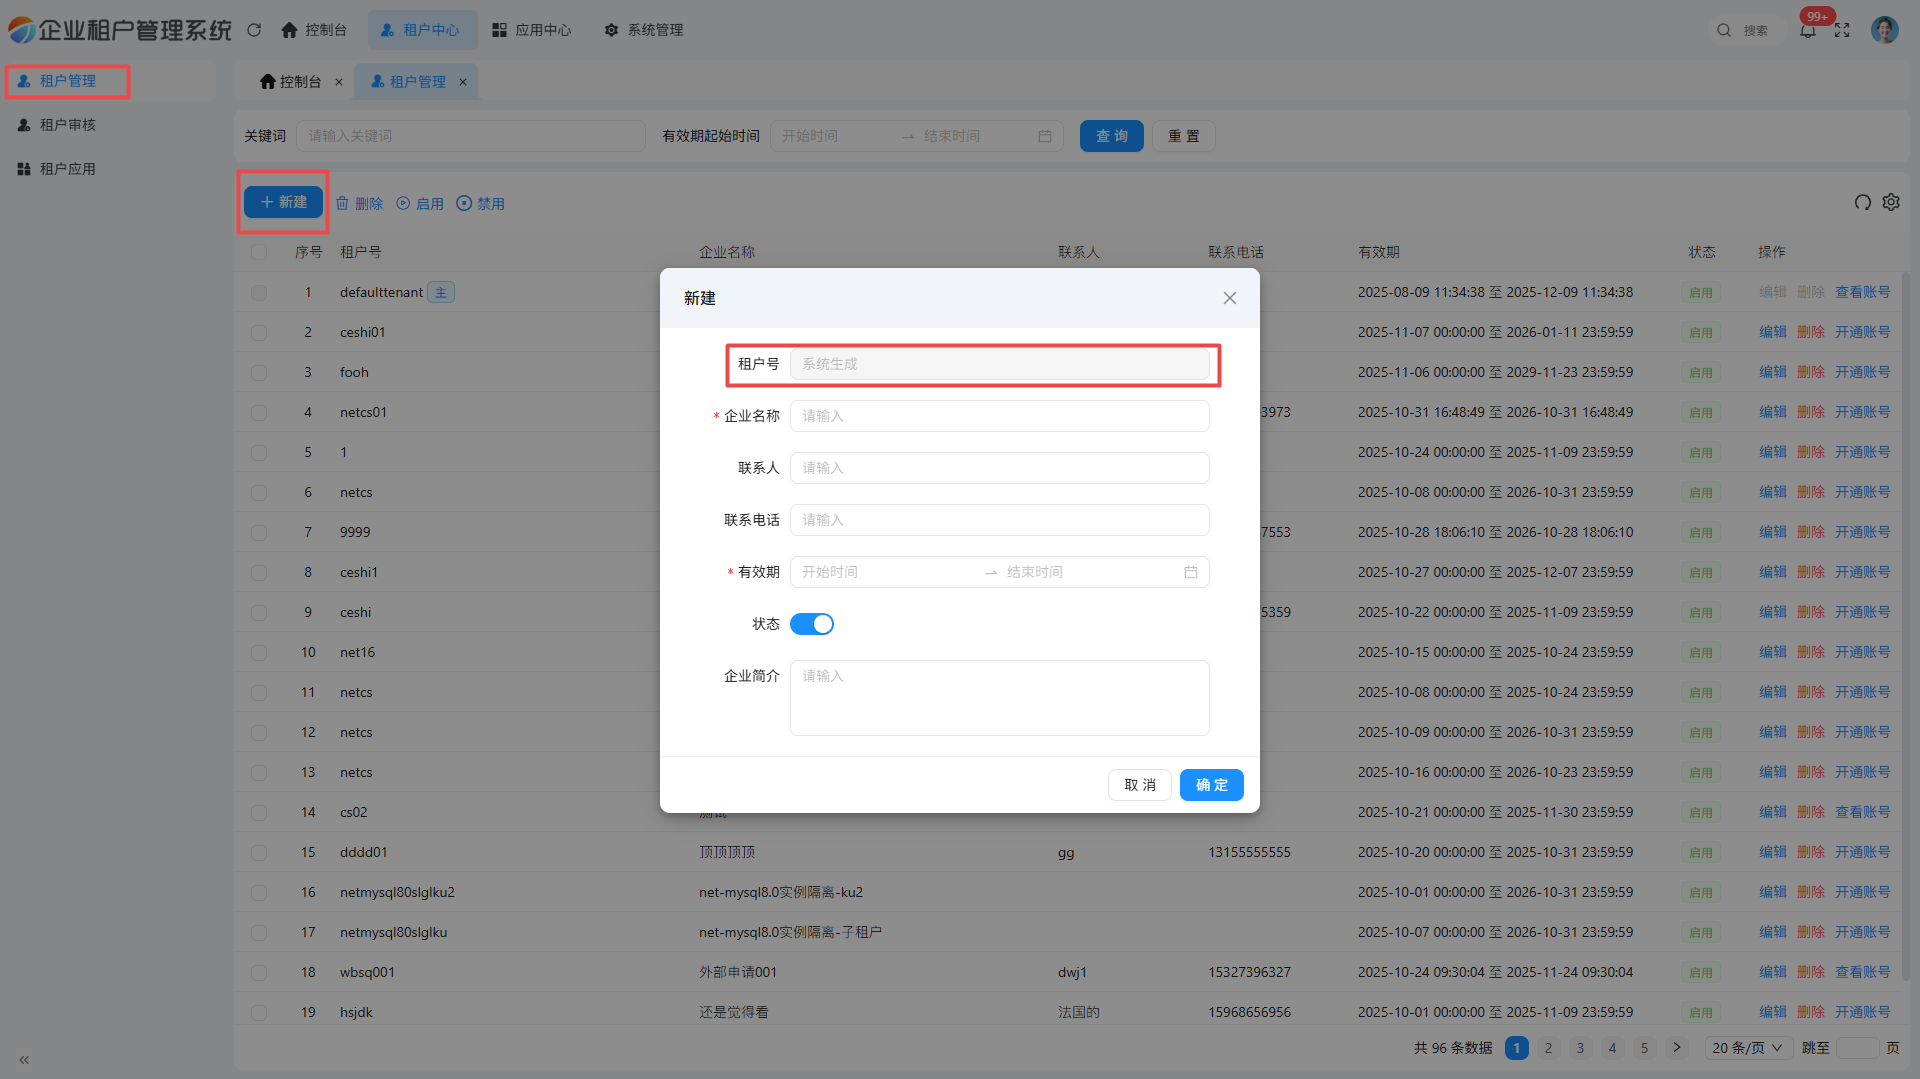Toggle fullscreen mode icon in header

(1842, 30)
